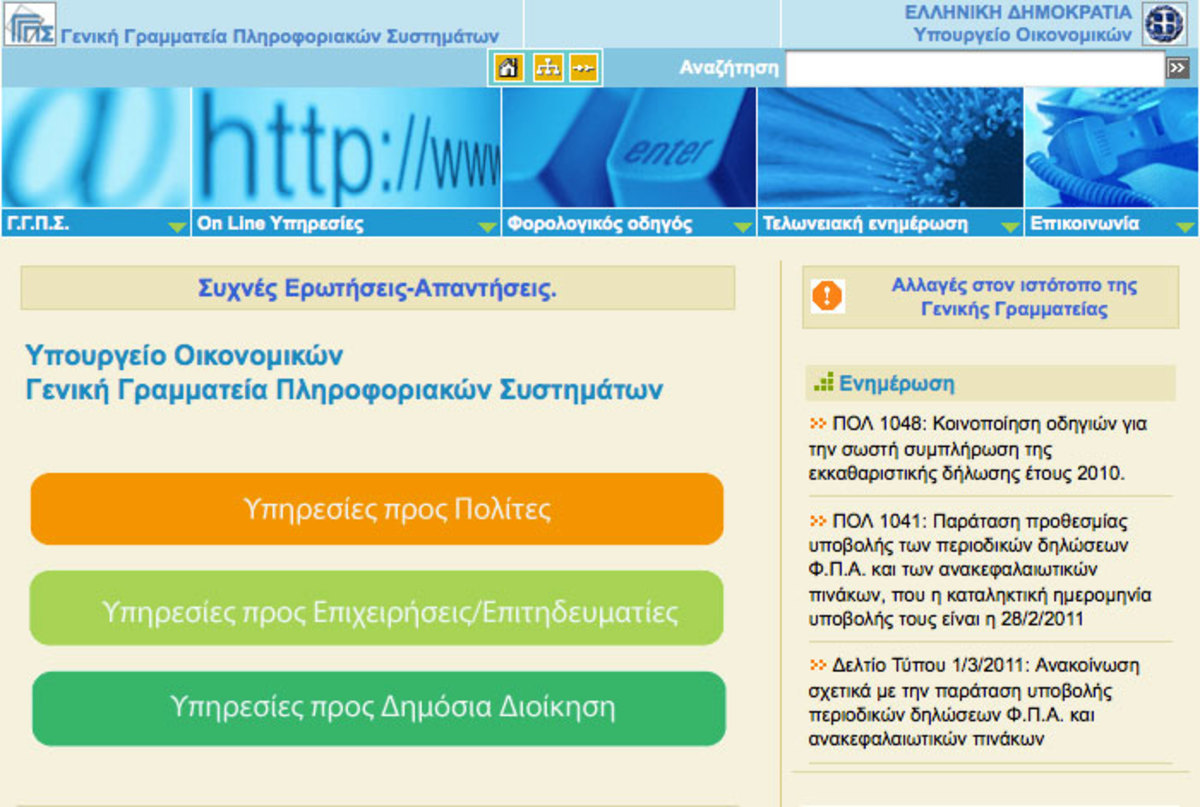
Task: Expand the Γ.Γ.Π.Σ. menu dropdown arrow
Action: (176, 226)
